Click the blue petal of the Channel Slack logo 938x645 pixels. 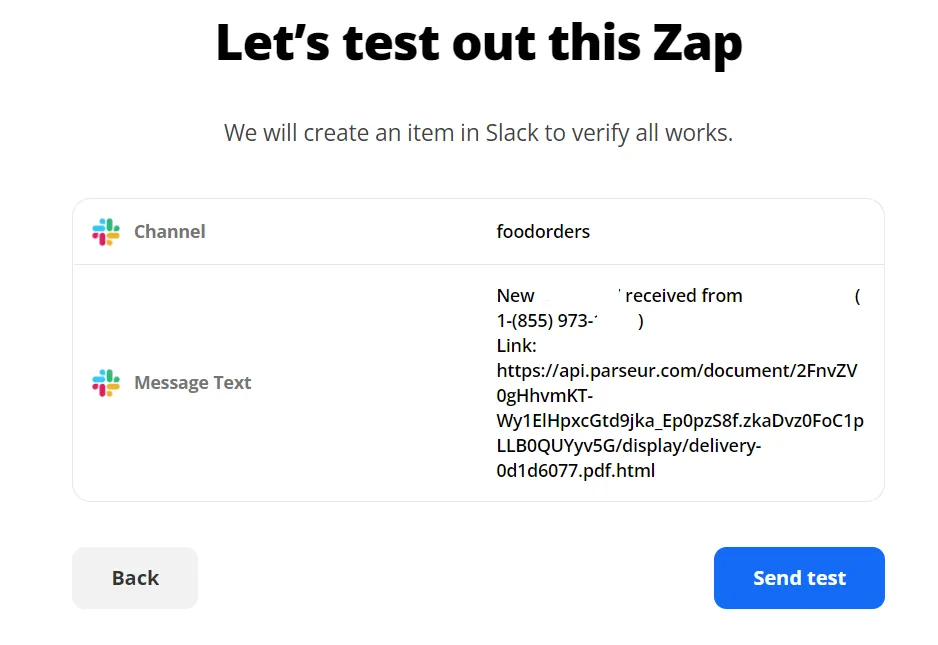pyautogui.click(x=99, y=228)
